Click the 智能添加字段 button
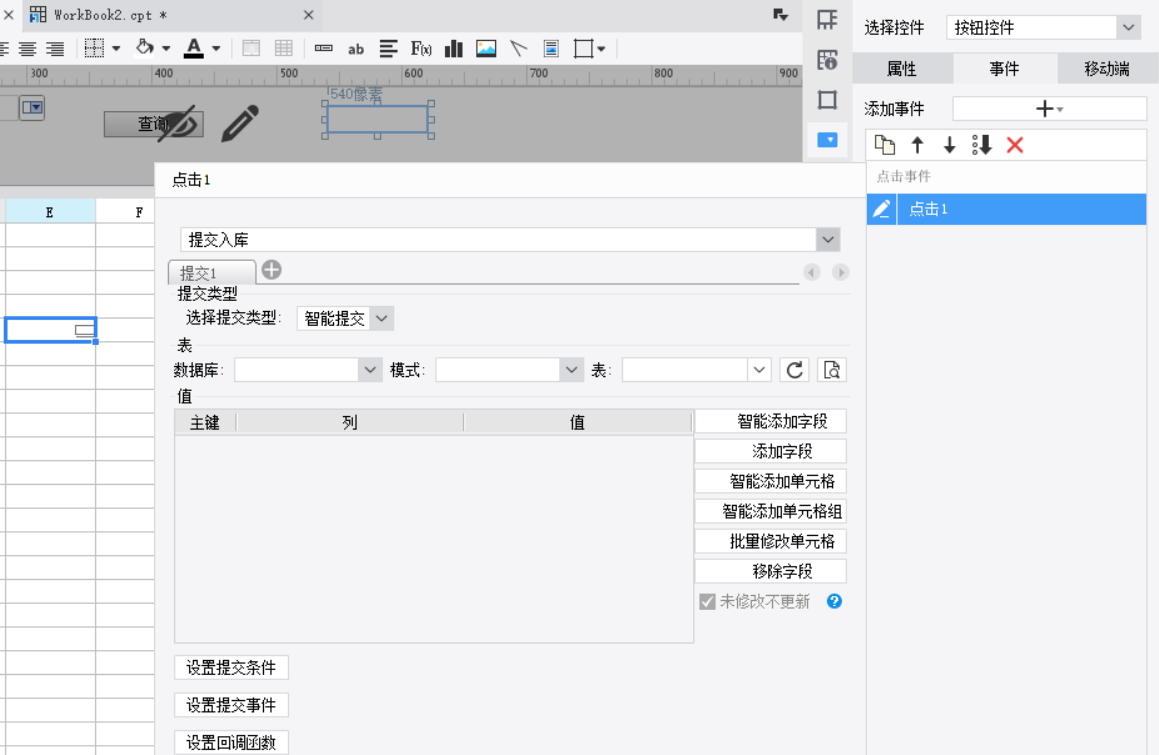The height and width of the screenshot is (755, 1159). click(x=770, y=421)
